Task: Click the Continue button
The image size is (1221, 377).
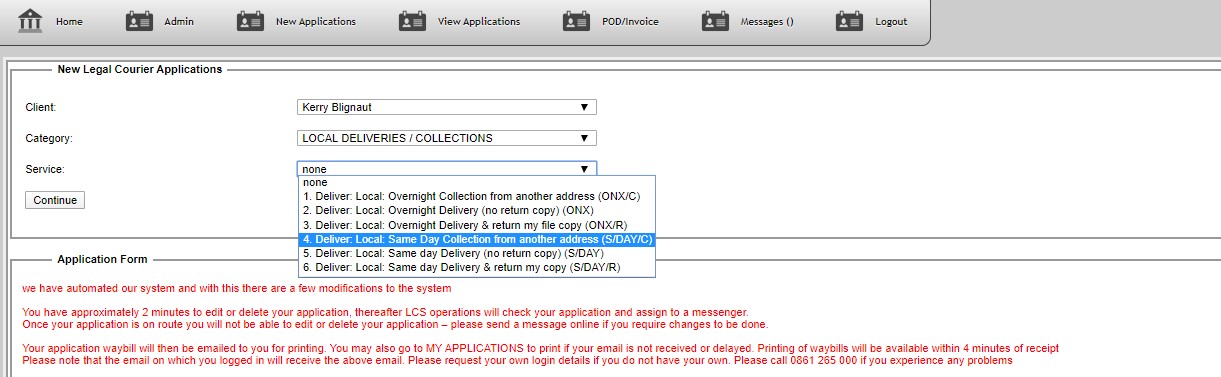Action: (x=55, y=200)
